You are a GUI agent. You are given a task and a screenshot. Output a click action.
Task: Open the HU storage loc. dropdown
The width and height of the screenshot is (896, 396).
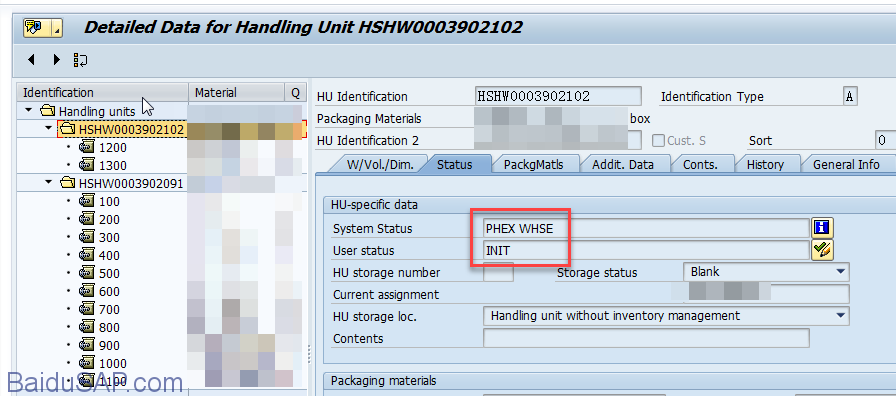click(x=841, y=315)
